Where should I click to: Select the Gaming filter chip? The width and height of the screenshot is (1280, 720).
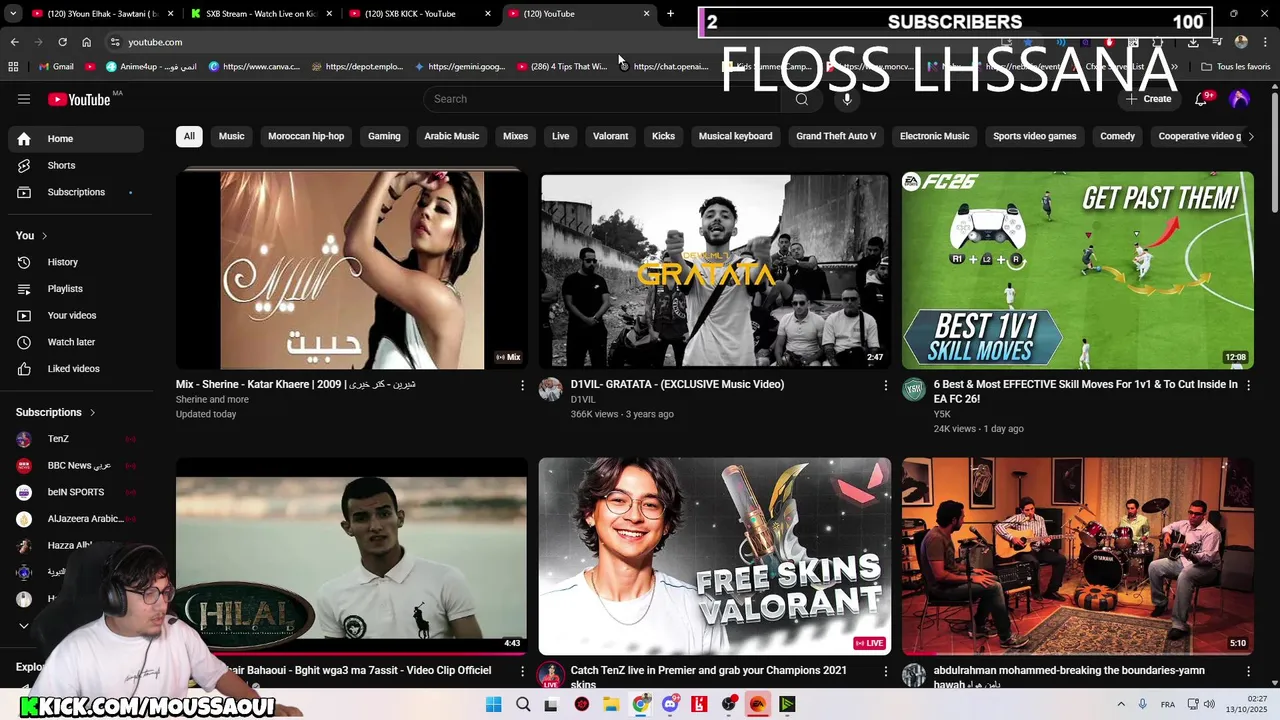(x=384, y=136)
